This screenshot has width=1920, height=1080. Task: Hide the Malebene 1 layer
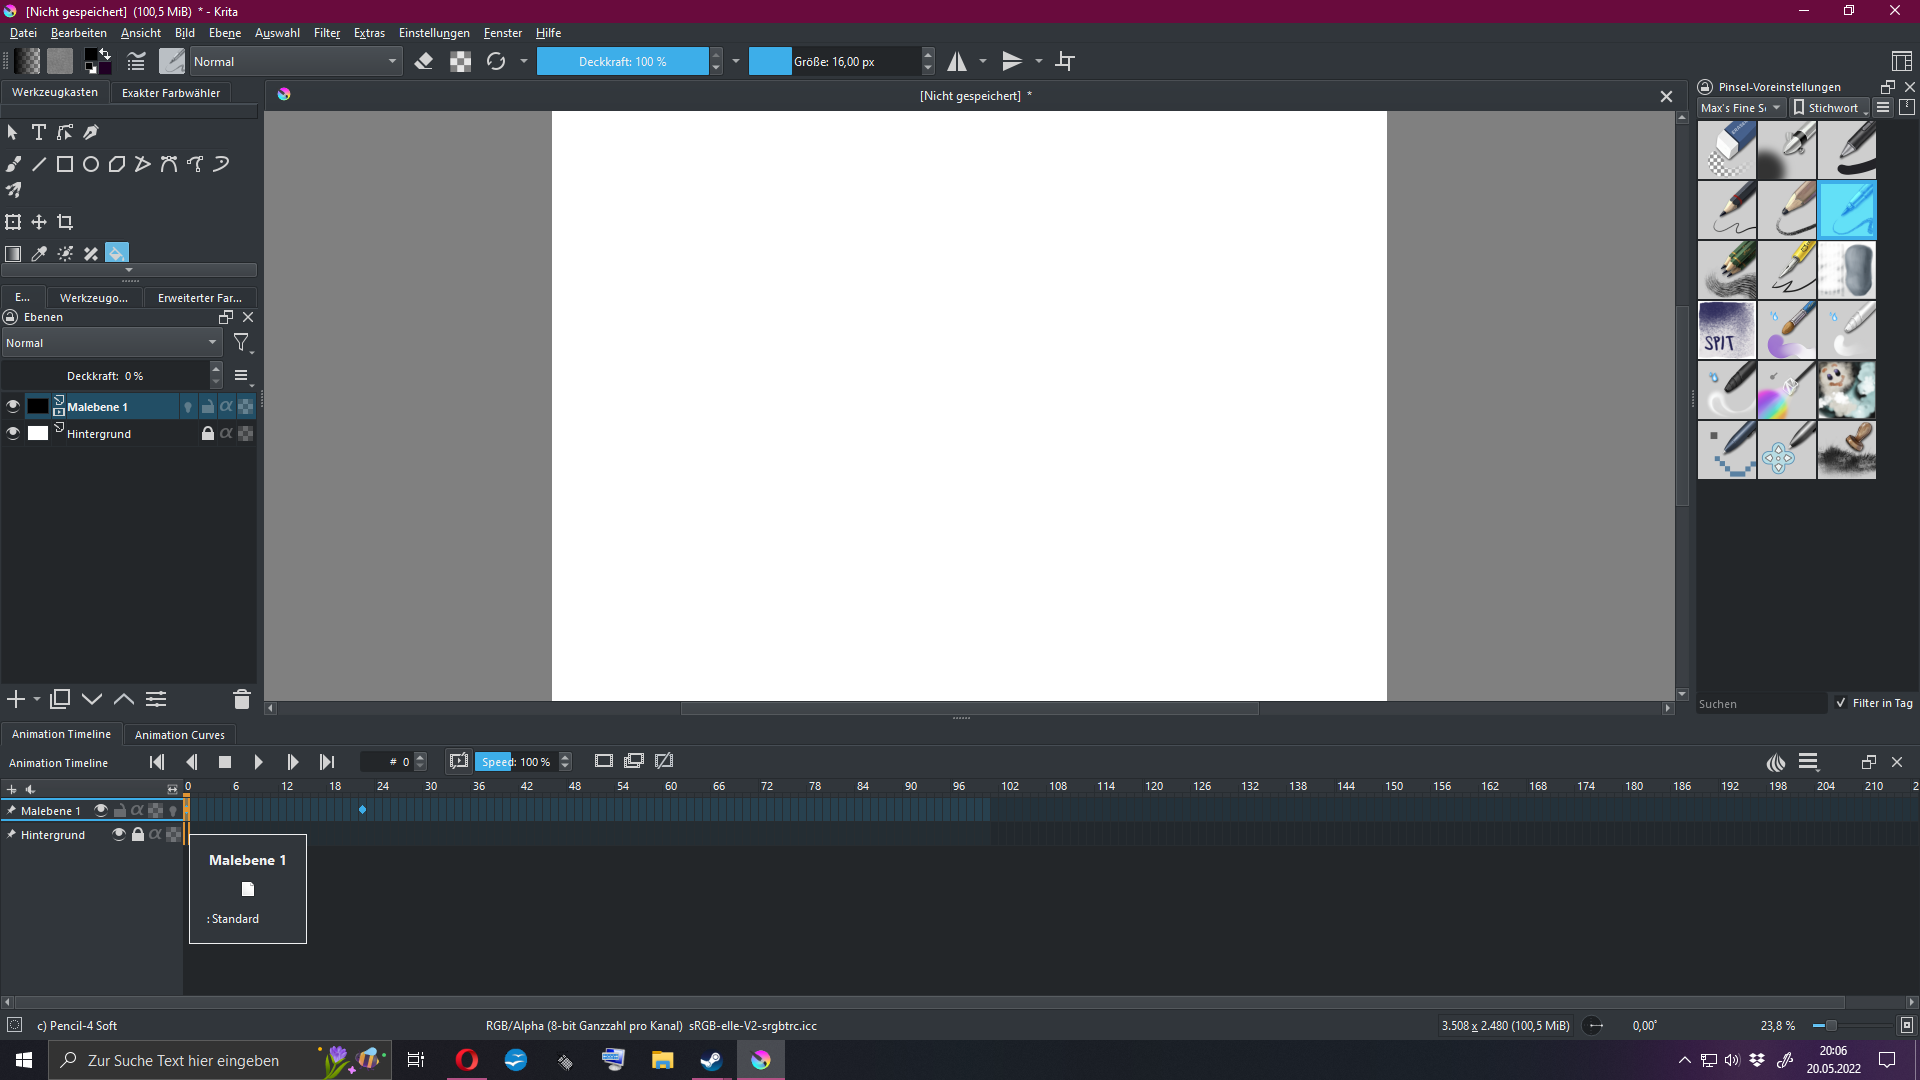tap(13, 406)
